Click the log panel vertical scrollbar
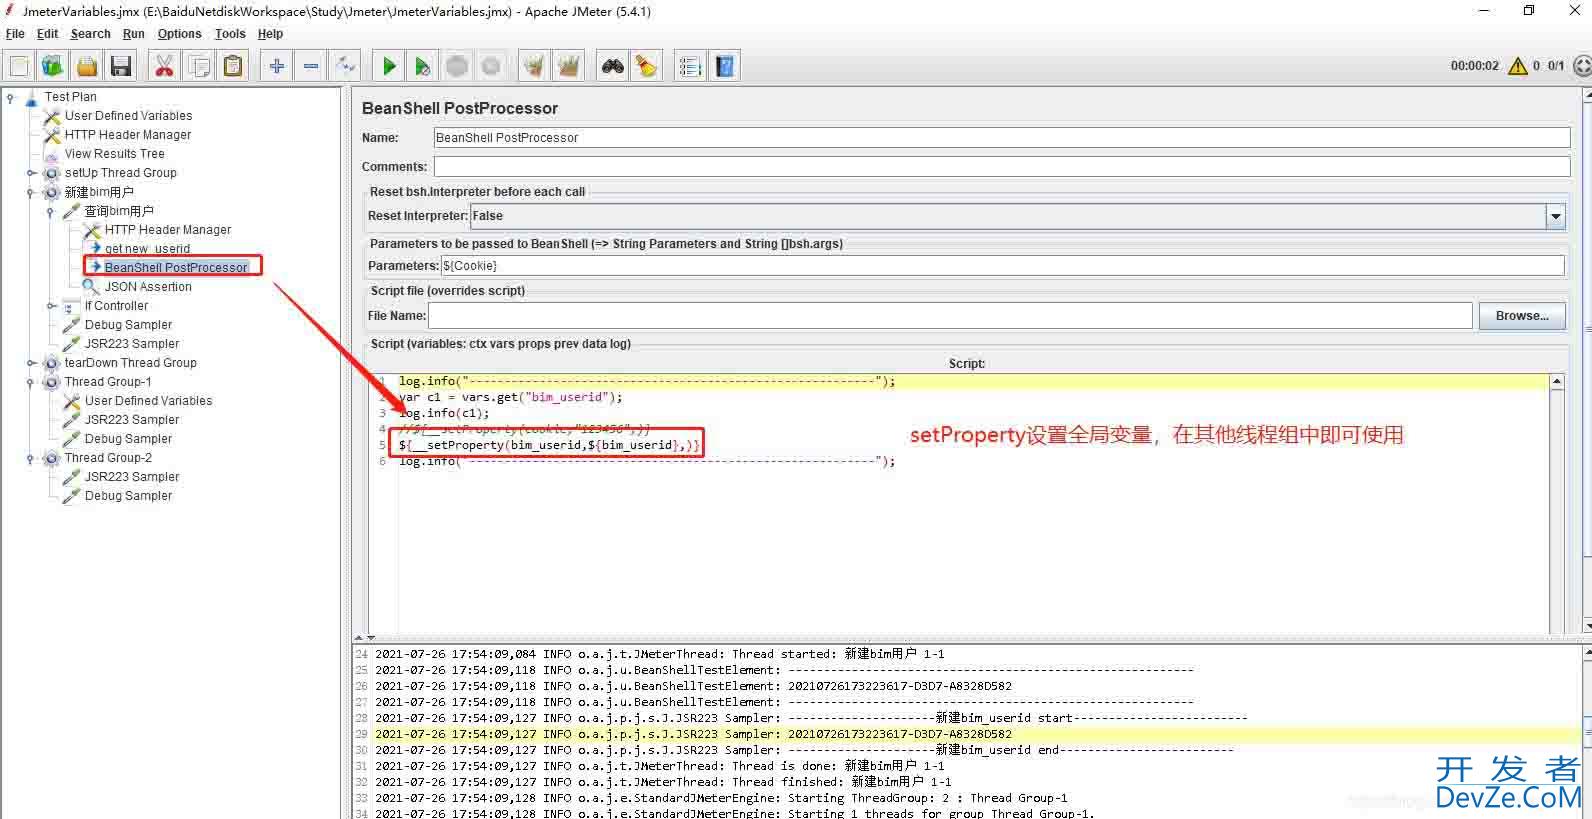 tap(1587, 730)
